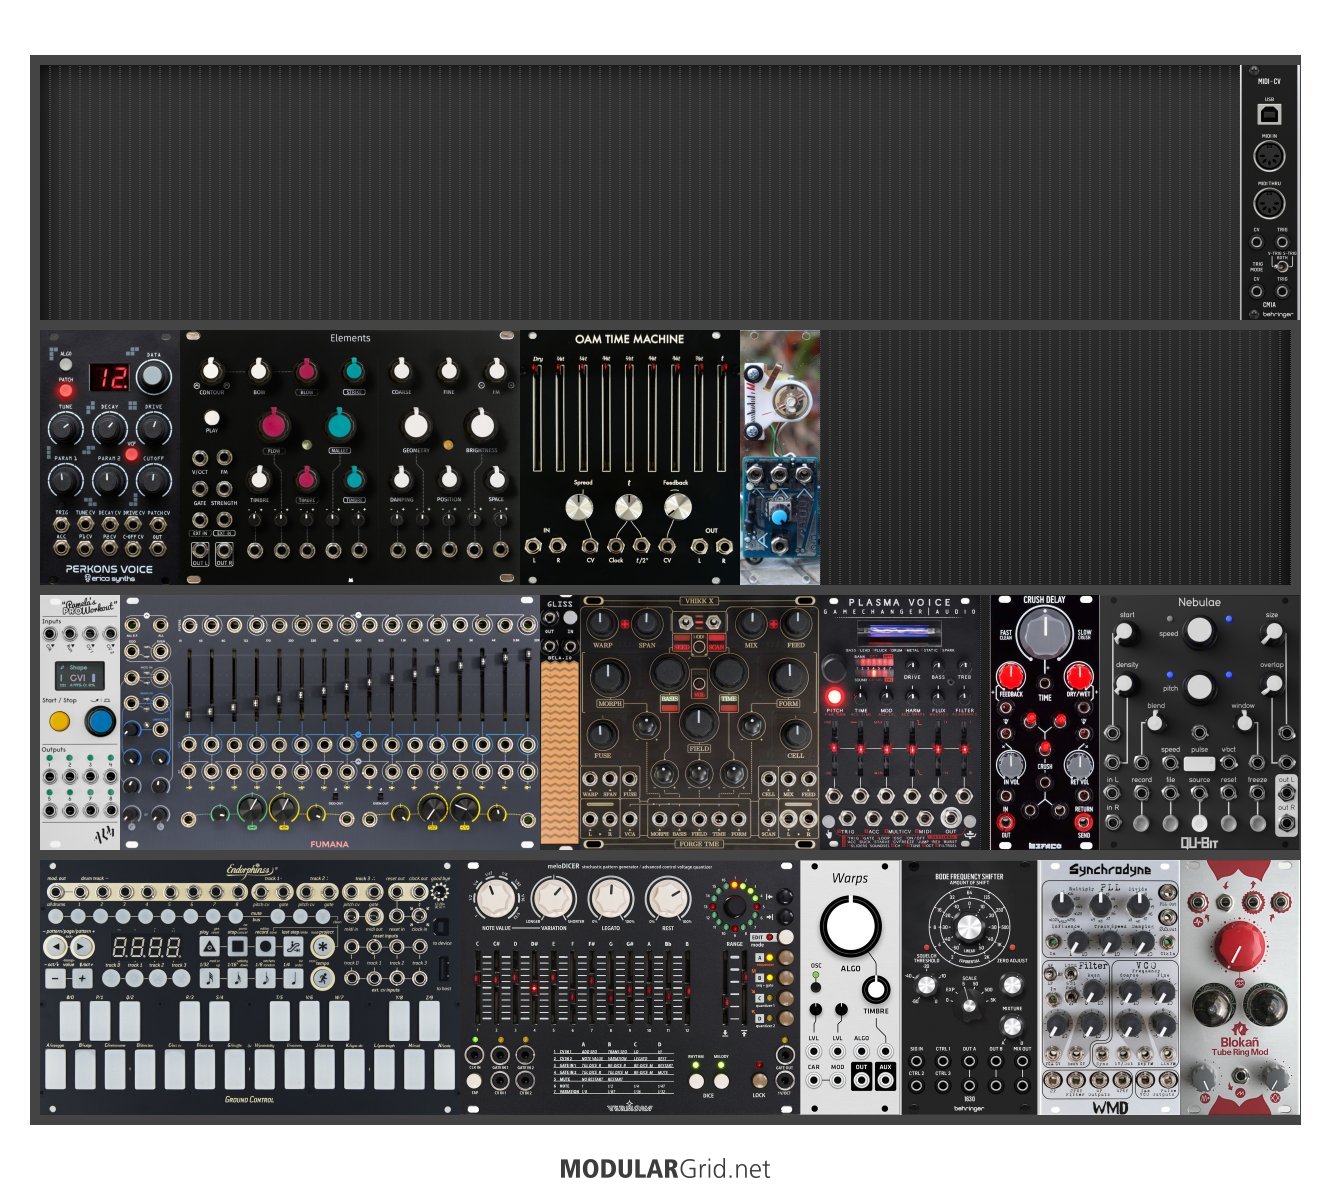The height and width of the screenshot is (1190, 1331).
Task: Click the Dry slider on OAM Time Machine
Action: (x=538, y=418)
